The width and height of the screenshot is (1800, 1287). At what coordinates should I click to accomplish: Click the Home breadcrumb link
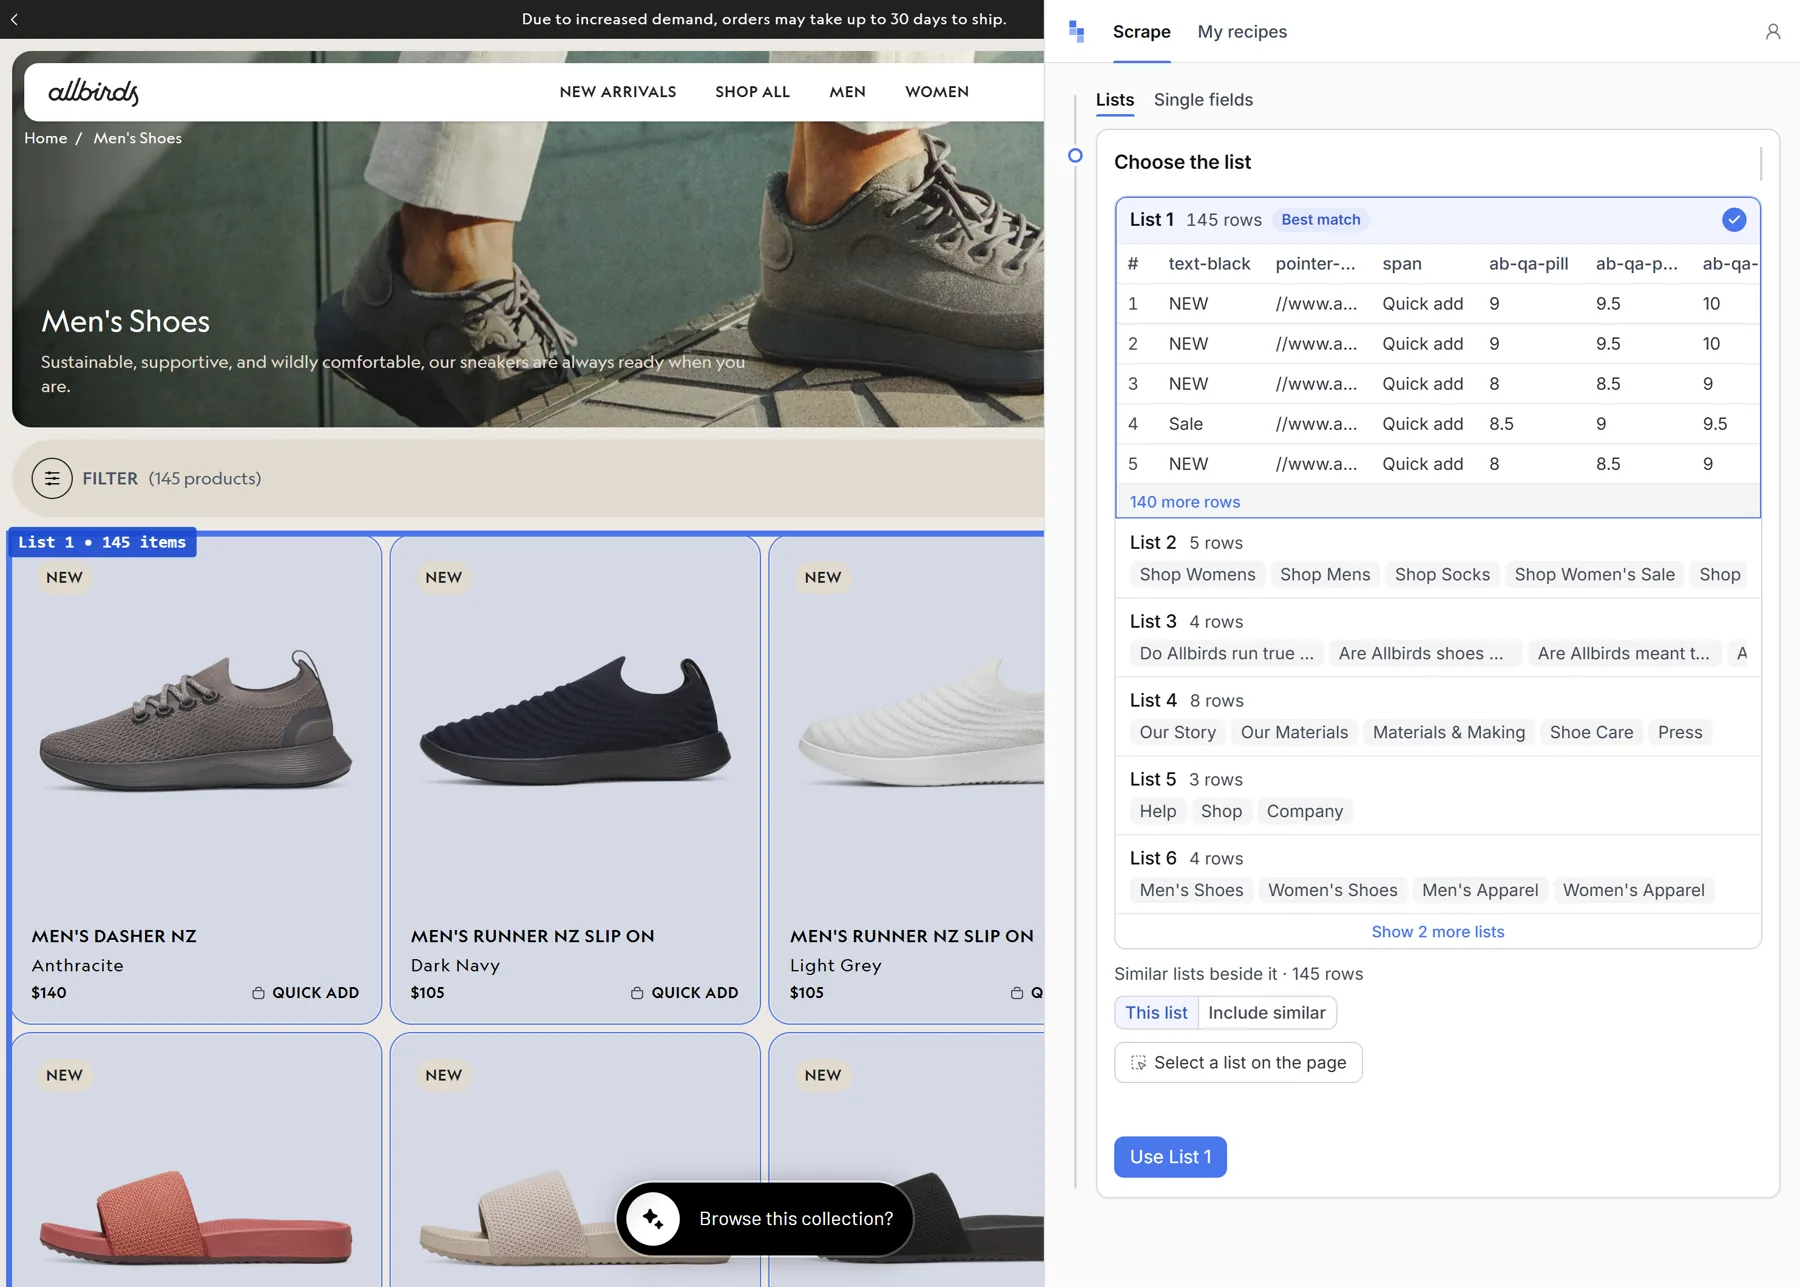click(x=45, y=138)
